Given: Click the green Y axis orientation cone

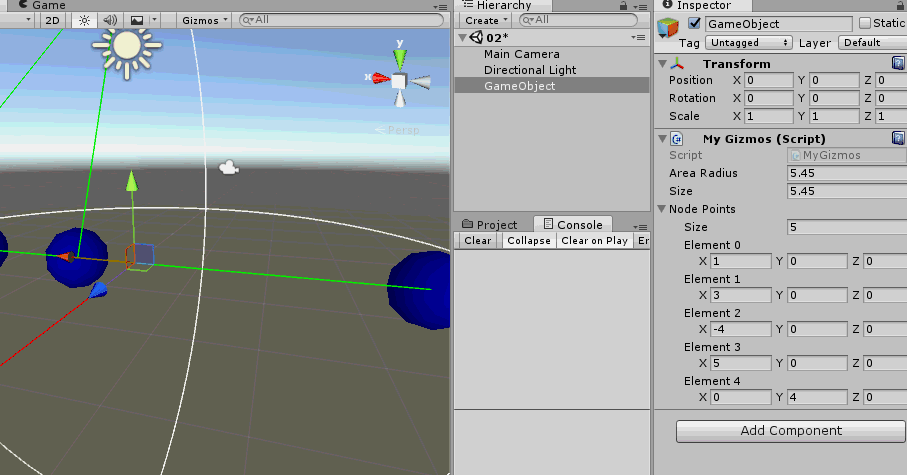Looking at the screenshot, I should pyautogui.click(x=400, y=59).
